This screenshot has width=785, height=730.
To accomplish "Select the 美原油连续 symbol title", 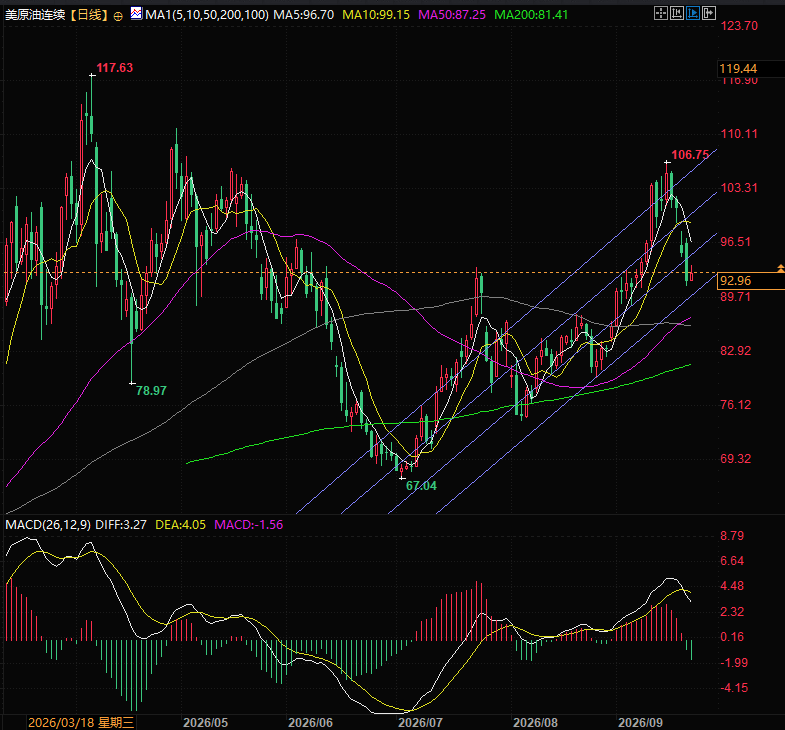I will [35, 15].
